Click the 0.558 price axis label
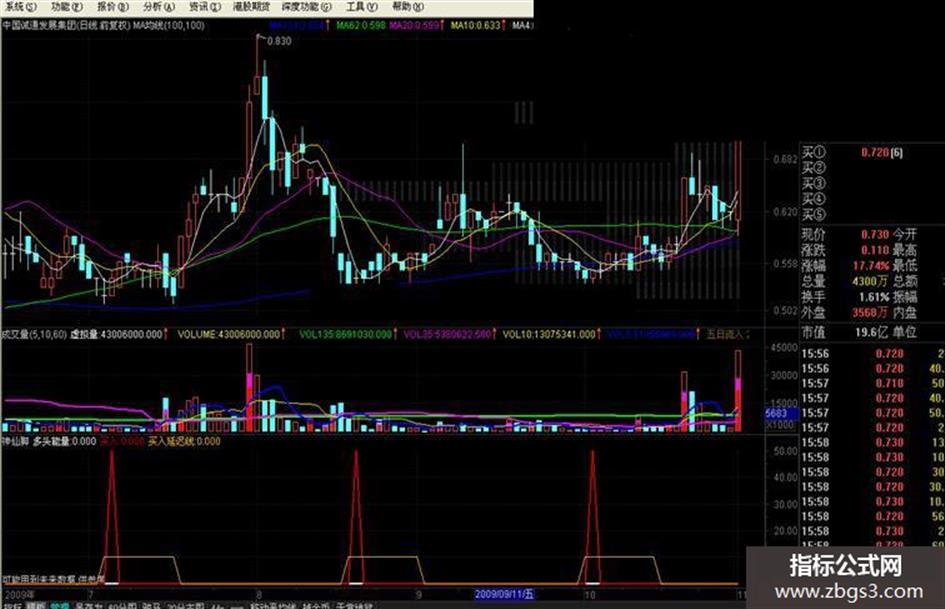The height and width of the screenshot is (609, 945). [x=785, y=263]
